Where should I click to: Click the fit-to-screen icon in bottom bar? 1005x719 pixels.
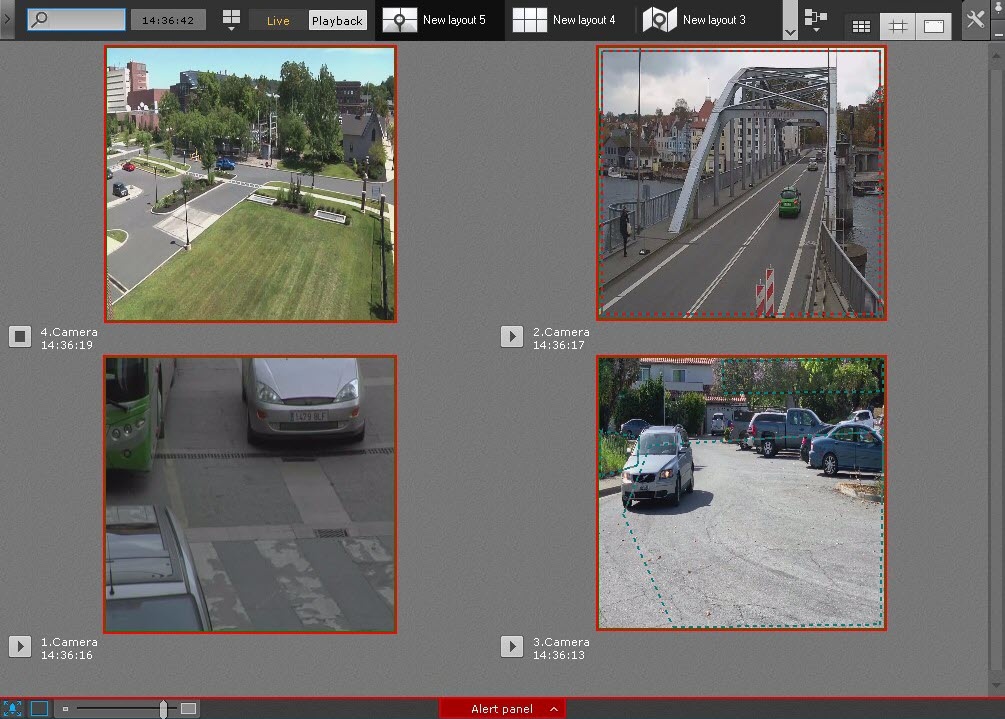point(14,708)
